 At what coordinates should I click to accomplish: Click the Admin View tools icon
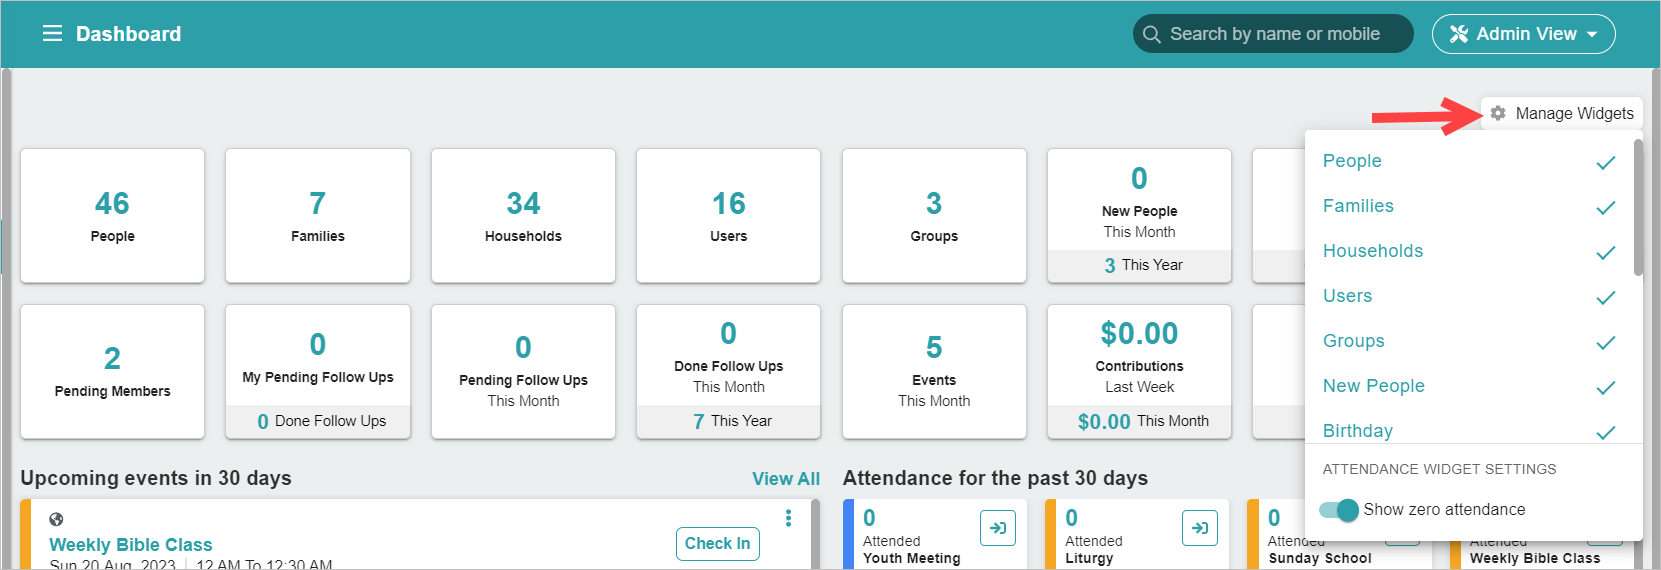click(x=1459, y=34)
